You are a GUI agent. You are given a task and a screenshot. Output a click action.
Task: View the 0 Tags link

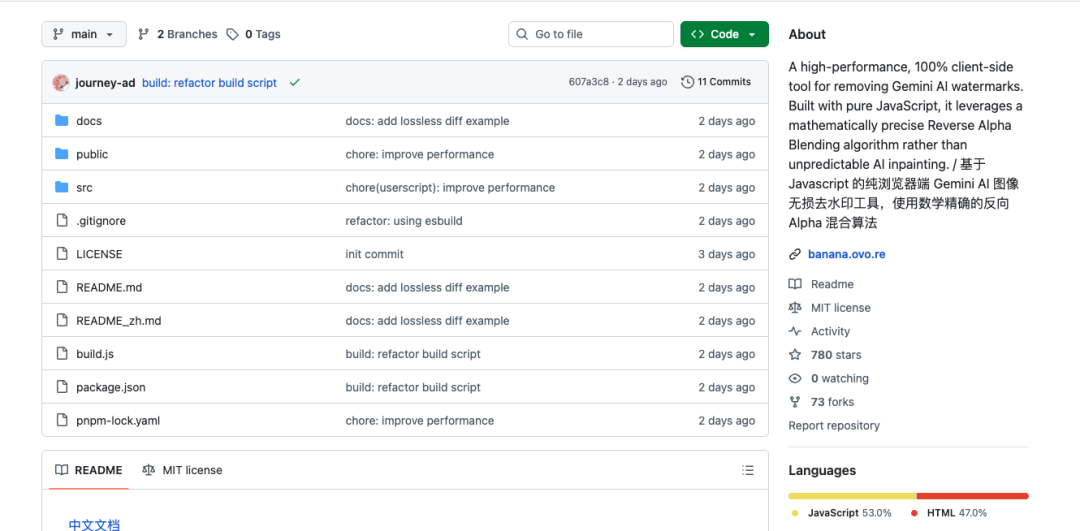pyautogui.click(x=253, y=34)
